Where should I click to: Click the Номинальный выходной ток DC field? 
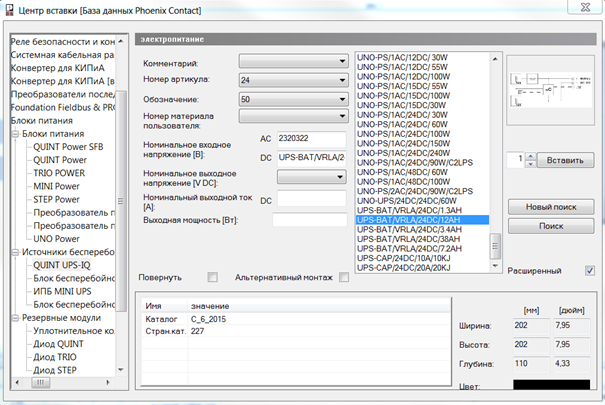tap(312, 199)
